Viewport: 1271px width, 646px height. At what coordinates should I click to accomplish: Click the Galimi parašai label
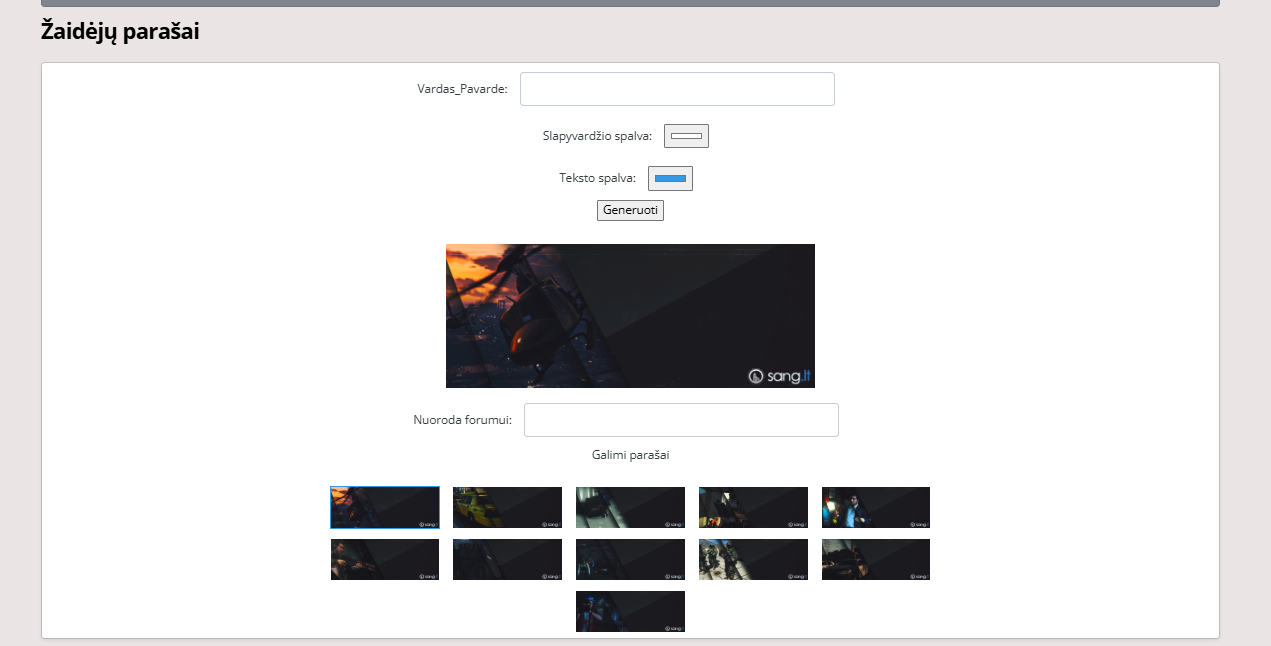630,455
